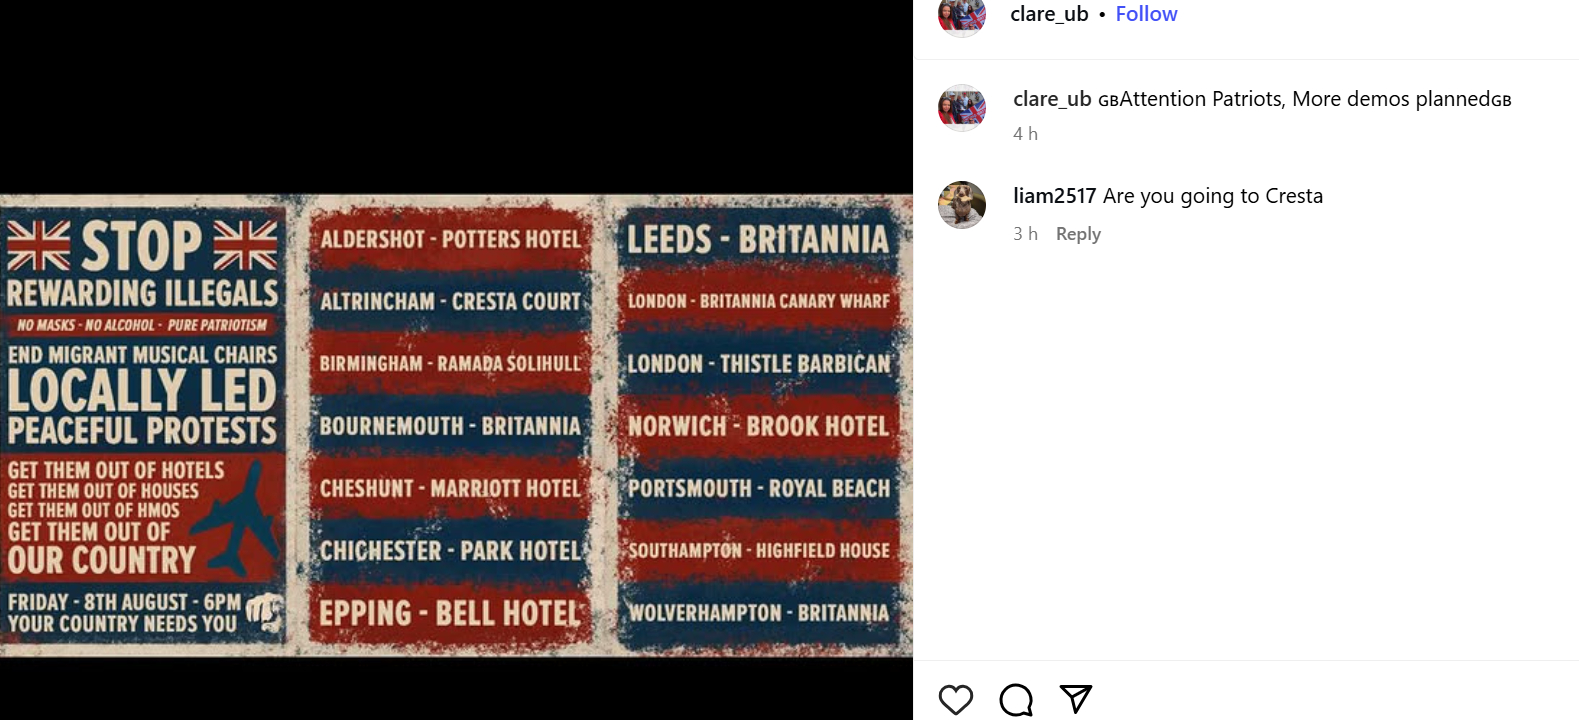The width and height of the screenshot is (1579, 720).
Task: Click clare_ub's avatar beside the caption
Action: coord(962,108)
